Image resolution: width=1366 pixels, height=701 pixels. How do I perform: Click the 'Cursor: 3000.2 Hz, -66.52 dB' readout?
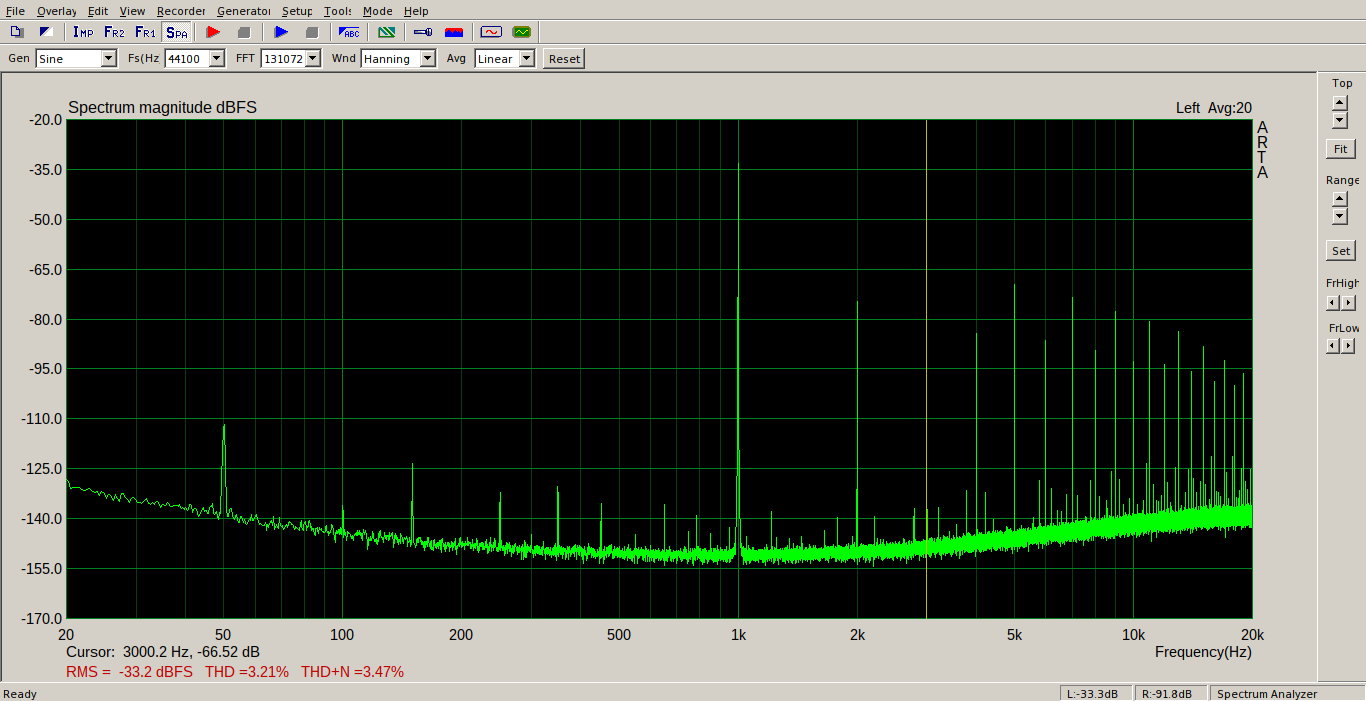tap(163, 652)
